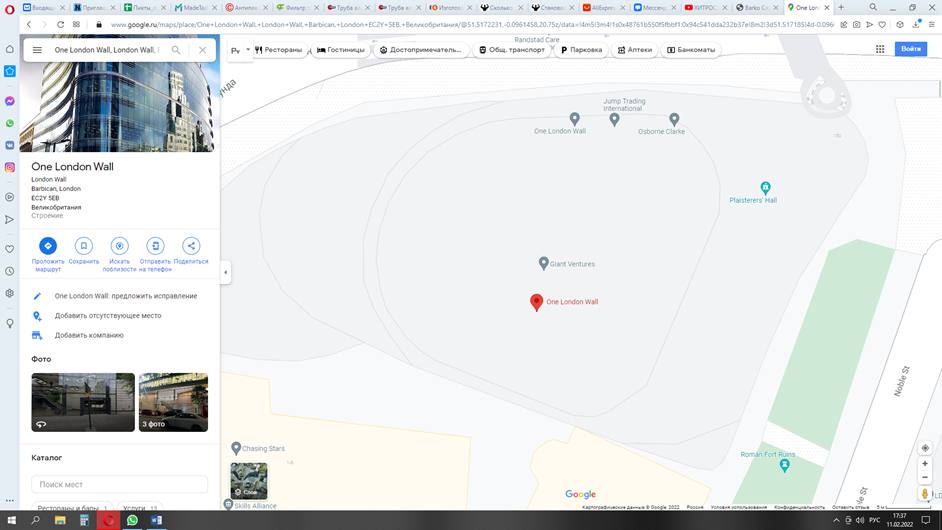Clear the search with the X icon
Viewport: 942px width, 530px height.
coord(202,50)
